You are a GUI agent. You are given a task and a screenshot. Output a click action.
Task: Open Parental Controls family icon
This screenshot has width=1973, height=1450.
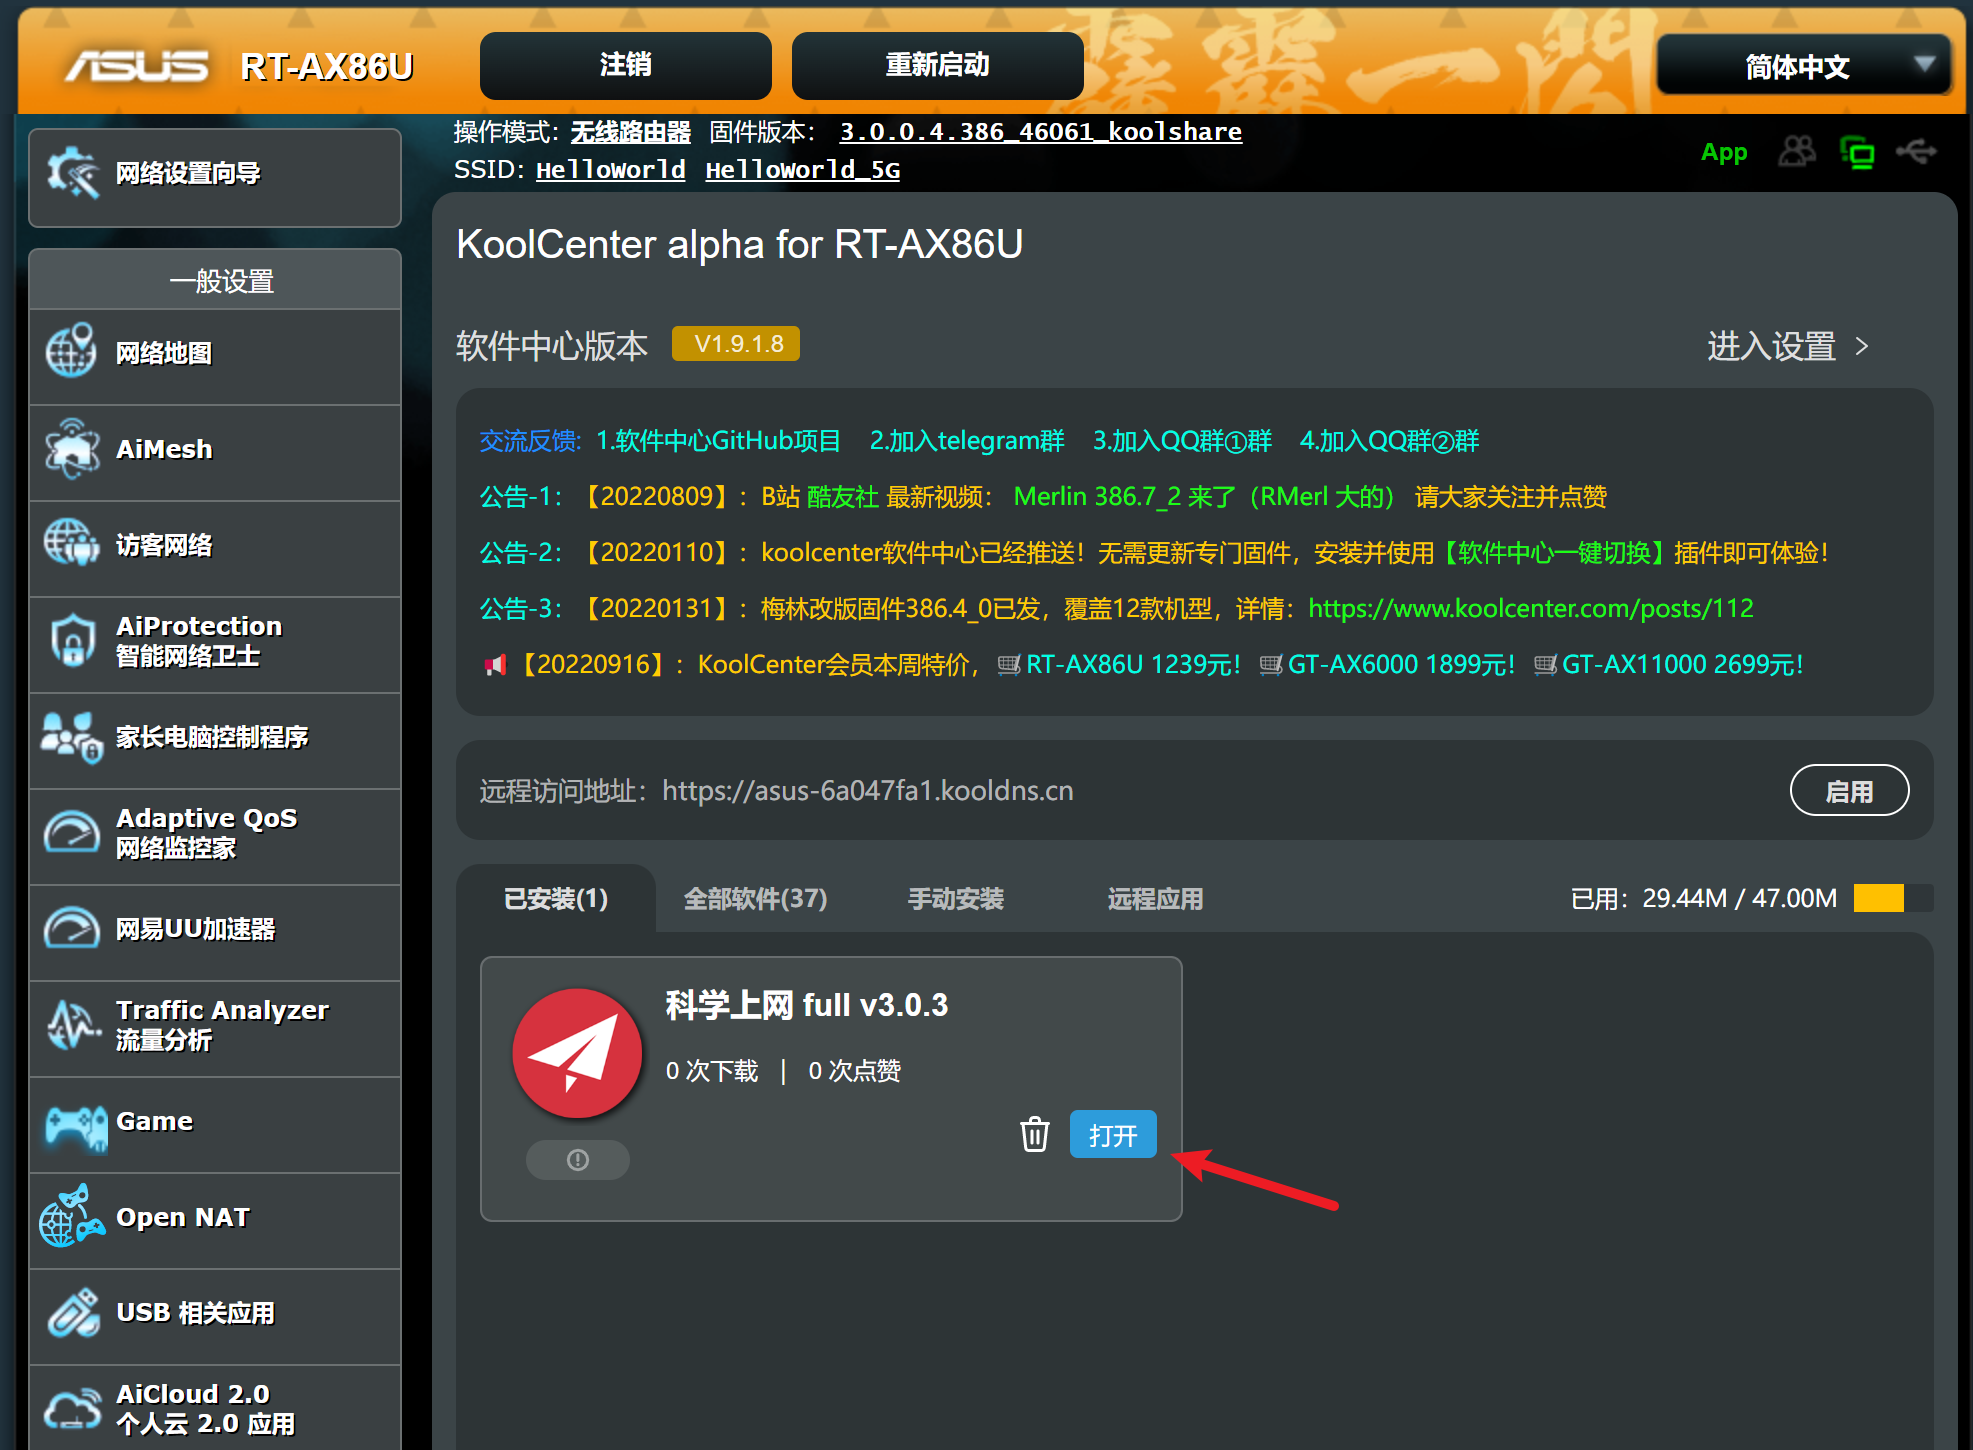pyautogui.click(x=72, y=736)
